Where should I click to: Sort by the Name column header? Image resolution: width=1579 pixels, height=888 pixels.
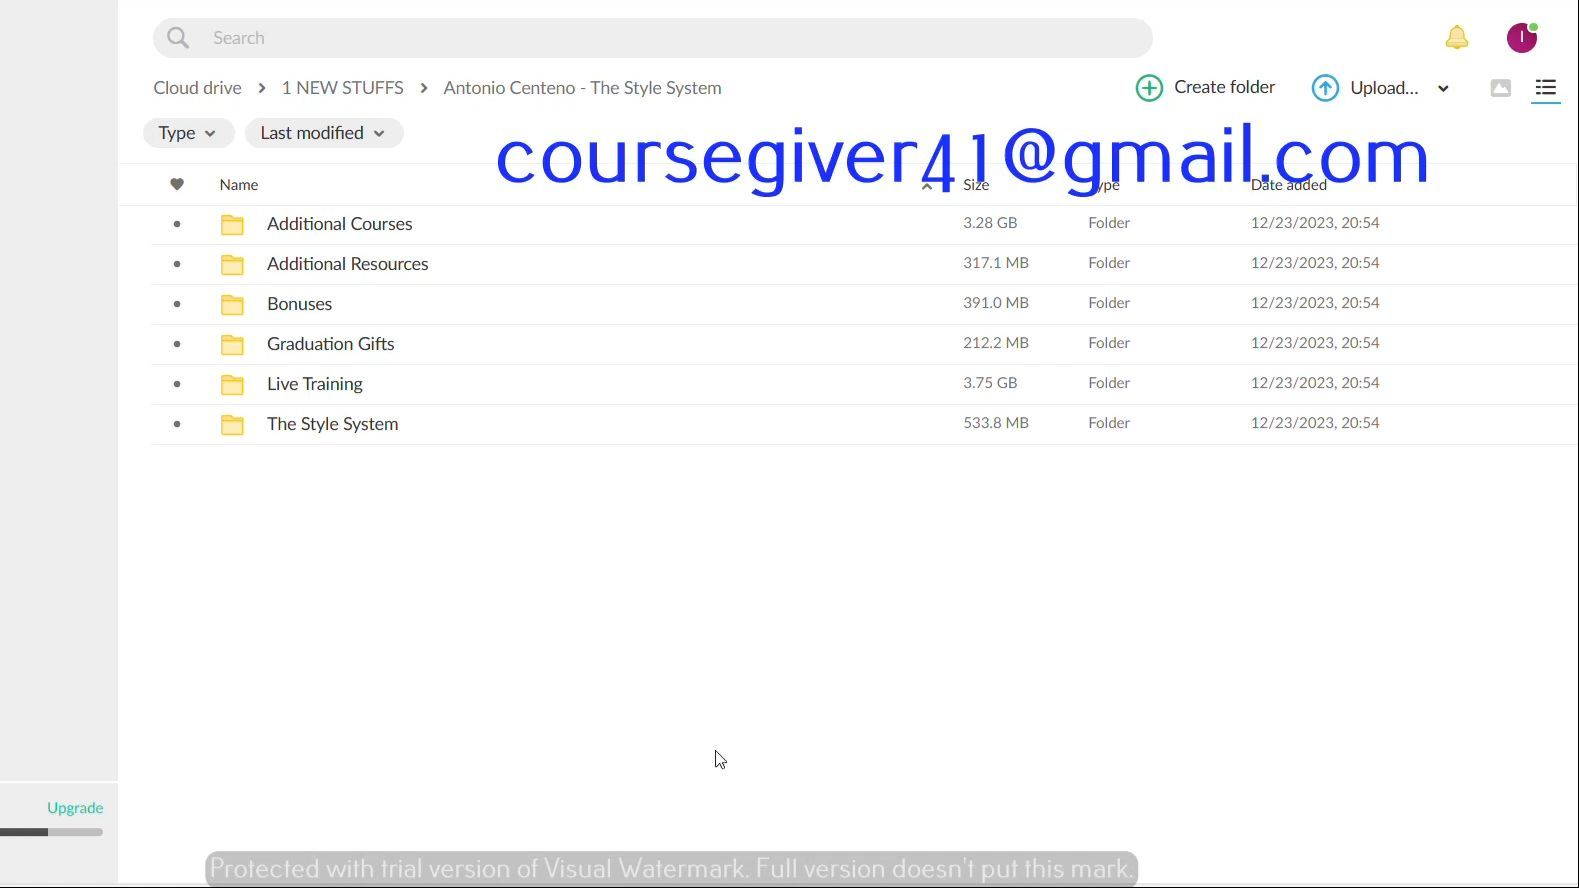point(239,185)
